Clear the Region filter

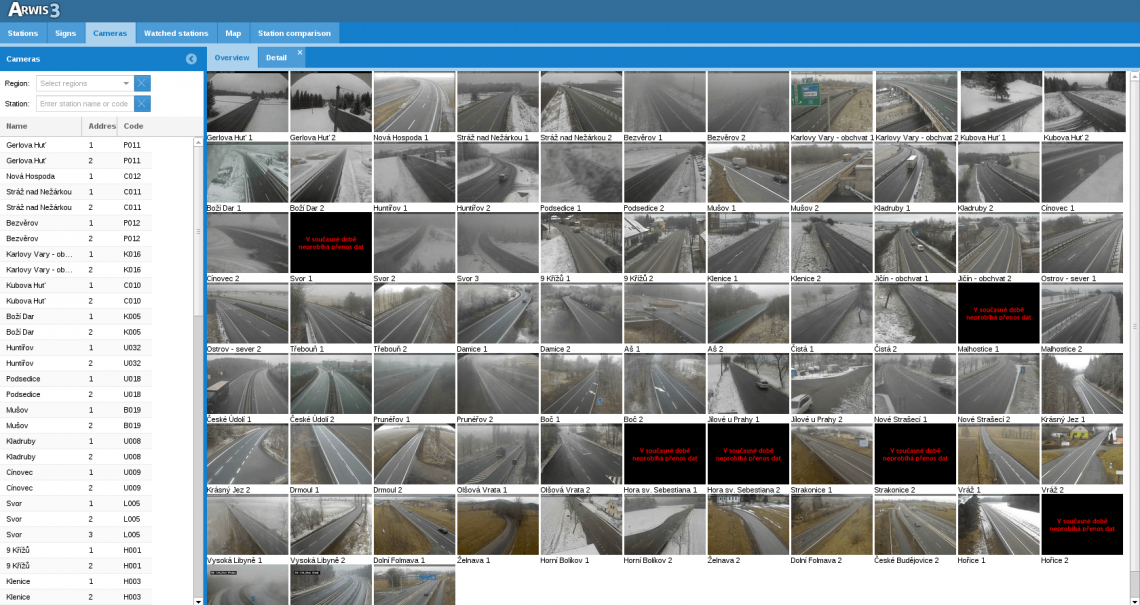tap(142, 84)
